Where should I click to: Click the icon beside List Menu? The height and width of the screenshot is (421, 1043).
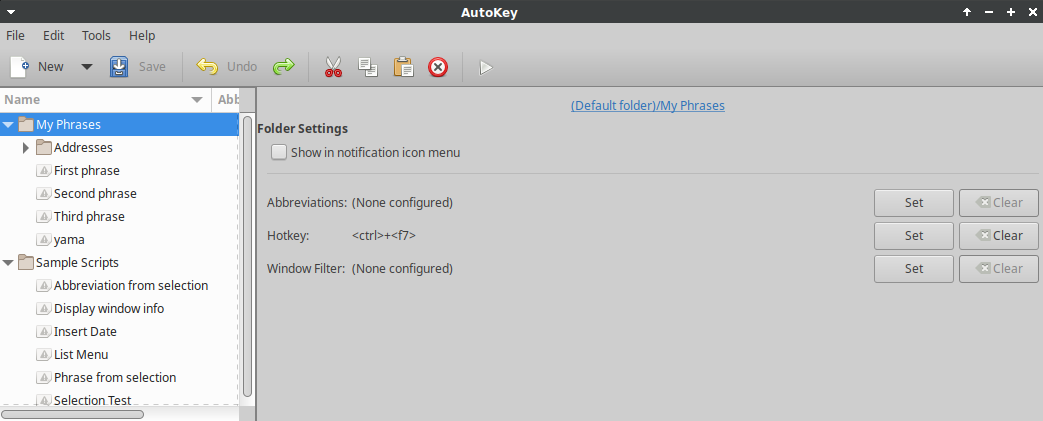(x=44, y=354)
